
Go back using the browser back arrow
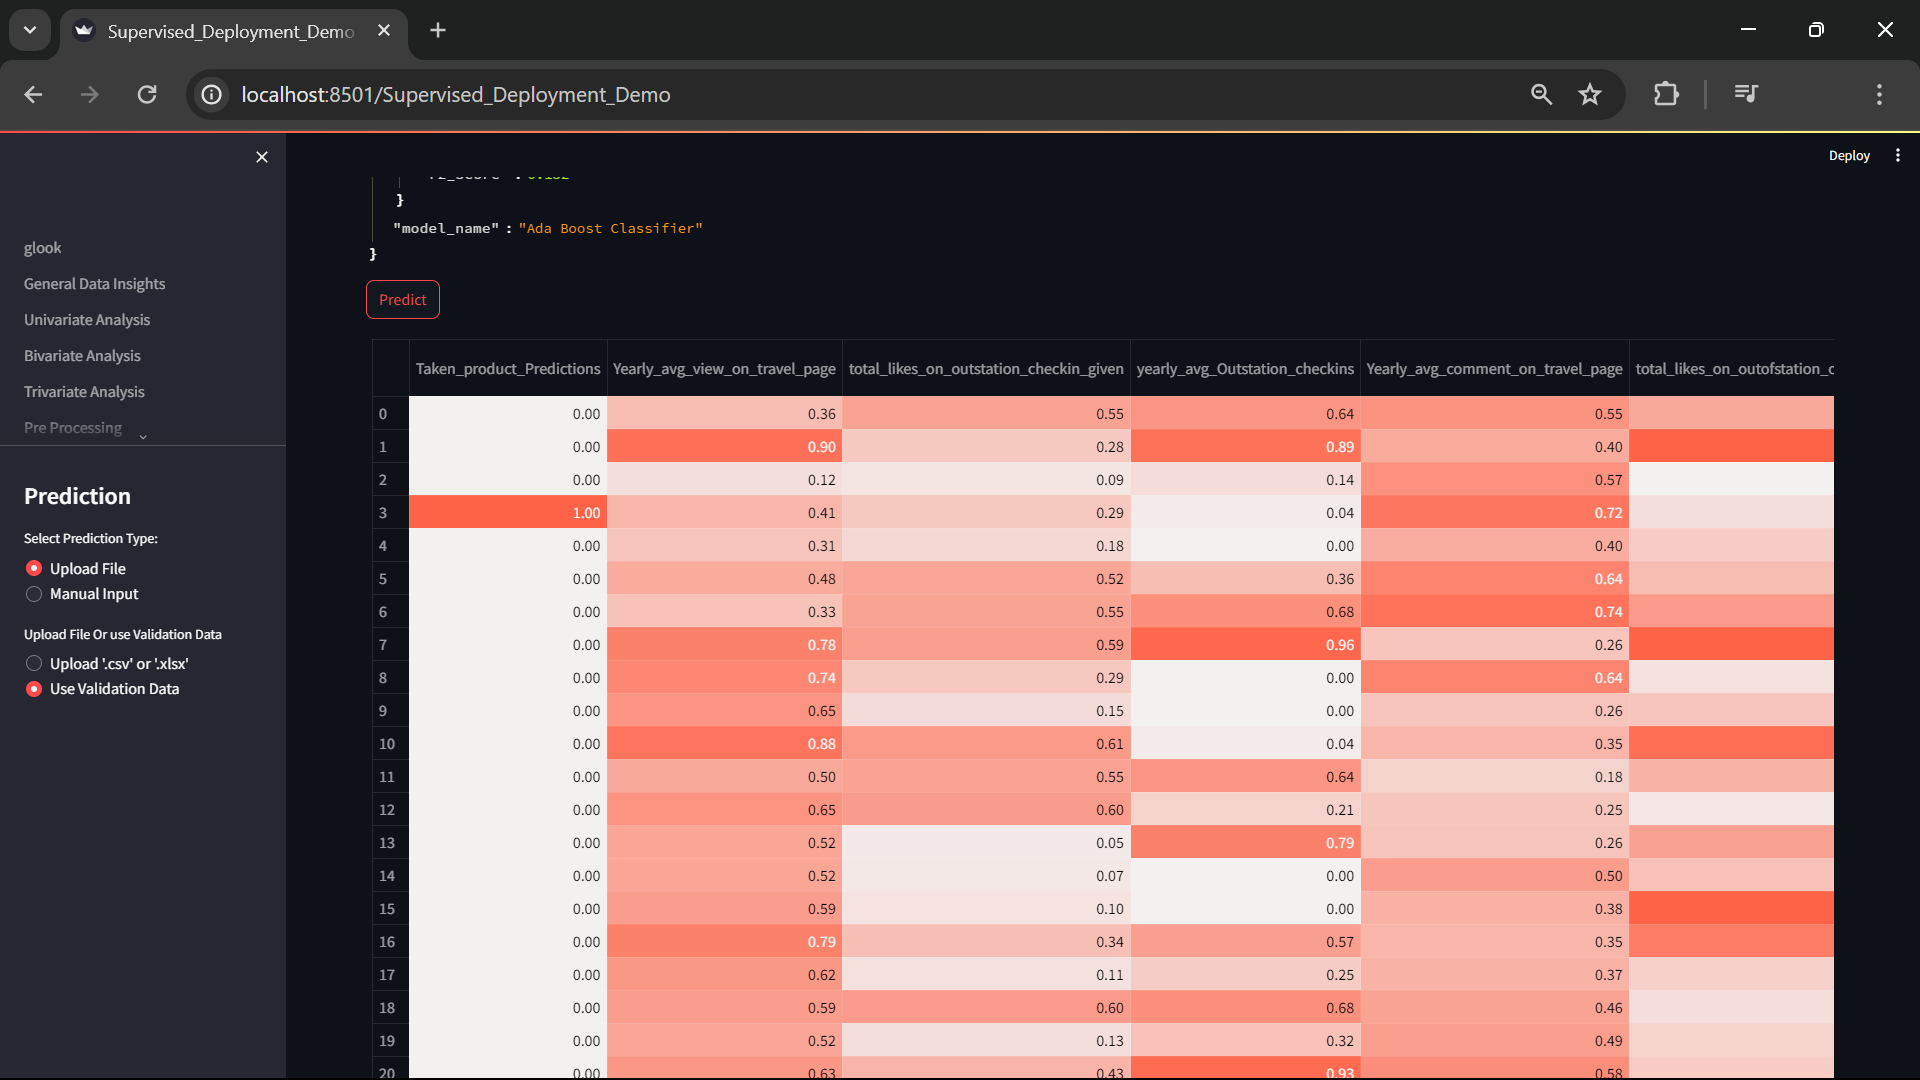tap(33, 94)
